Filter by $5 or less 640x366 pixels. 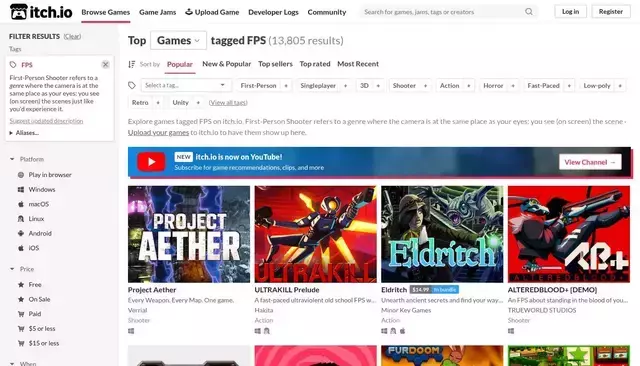(42, 328)
